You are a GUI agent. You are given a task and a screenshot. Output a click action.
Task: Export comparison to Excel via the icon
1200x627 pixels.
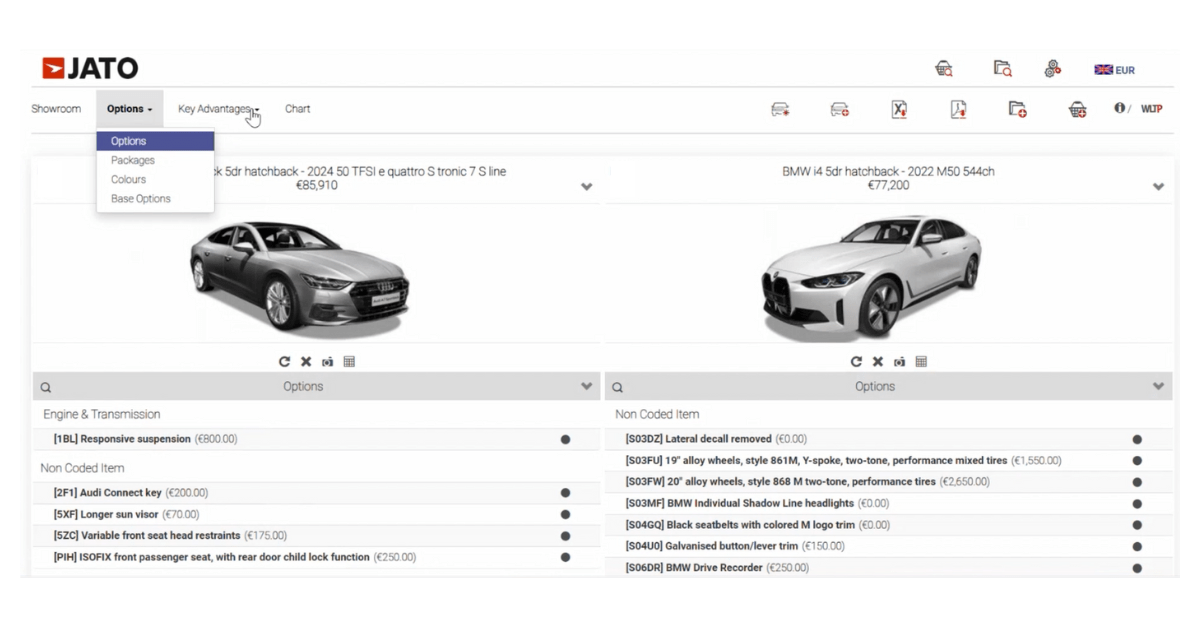pos(898,110)
